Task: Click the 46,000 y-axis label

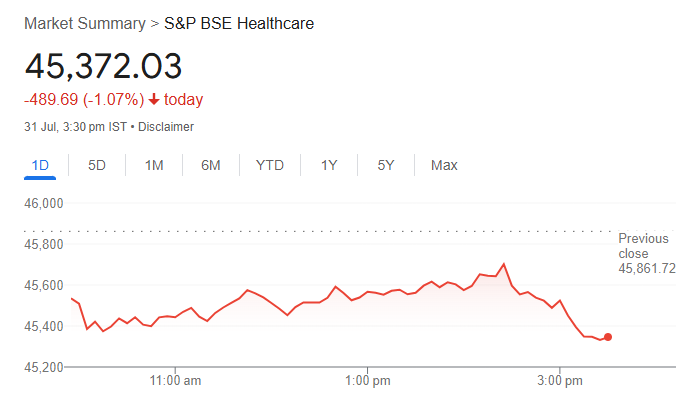Action: tap(44, 203)
